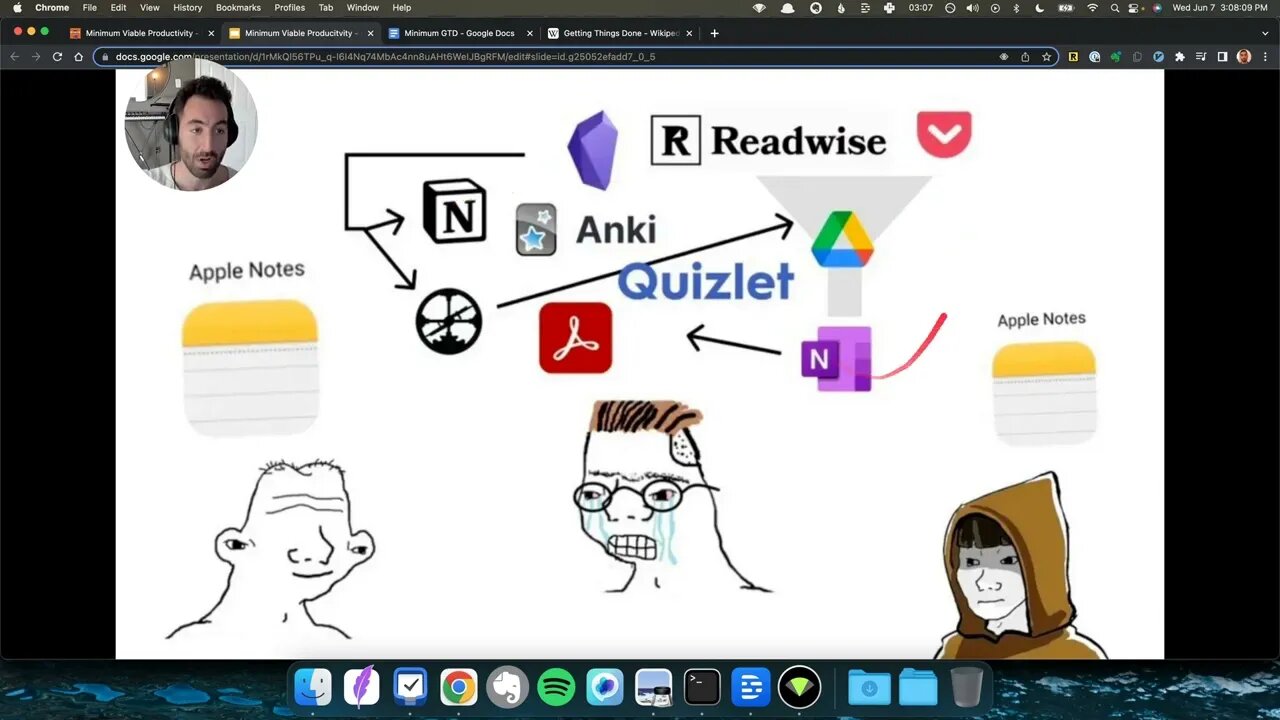The image size is (1280, 720).
Task: Click the date and time in the menu bar
Action: (x=1220, y=7)
